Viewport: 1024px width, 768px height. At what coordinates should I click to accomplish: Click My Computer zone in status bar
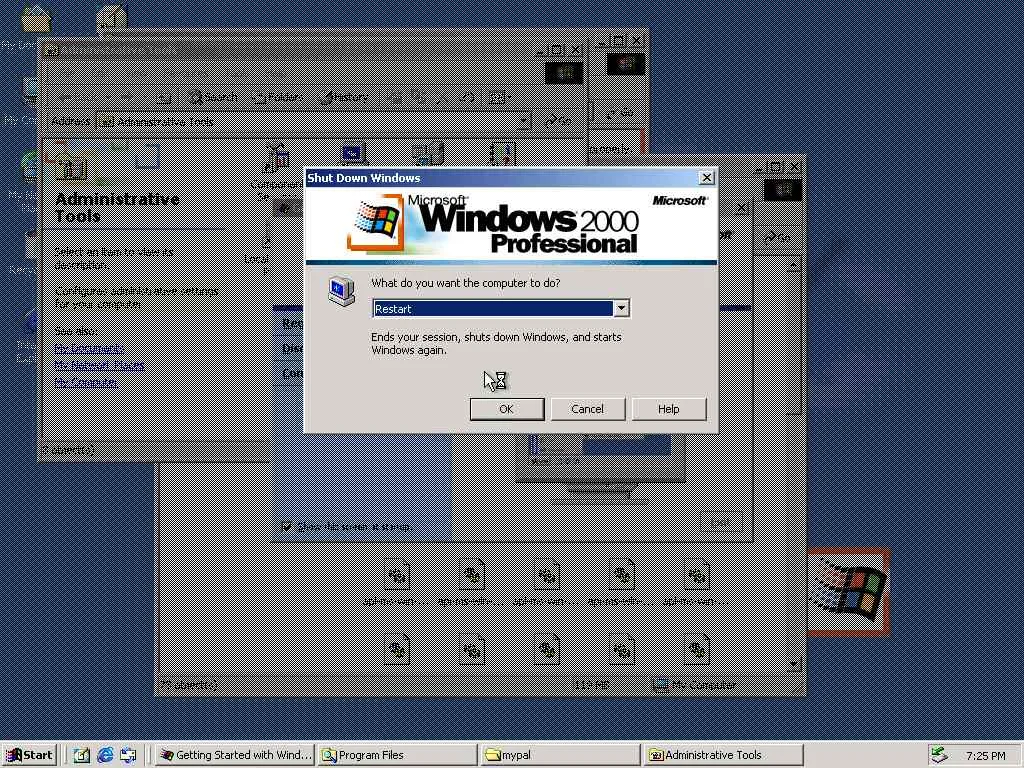(x=695, y=684)
